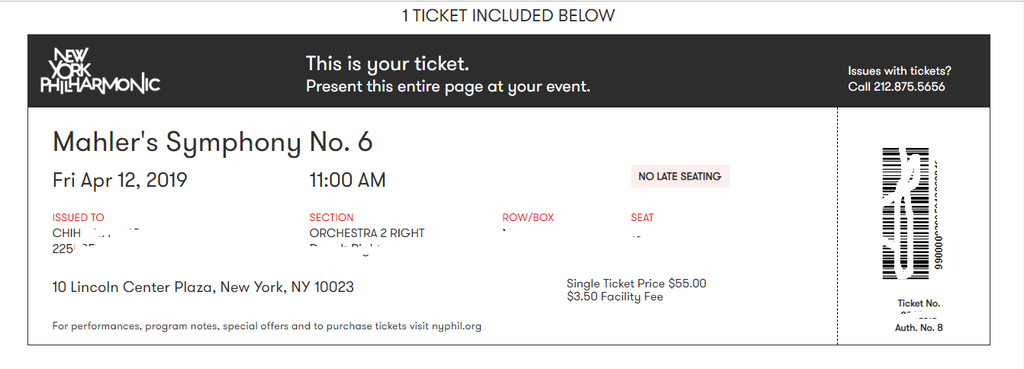Click the 11:00 AM showtime
This screenshot has height=369, width=1024.
tap(347, 180)
